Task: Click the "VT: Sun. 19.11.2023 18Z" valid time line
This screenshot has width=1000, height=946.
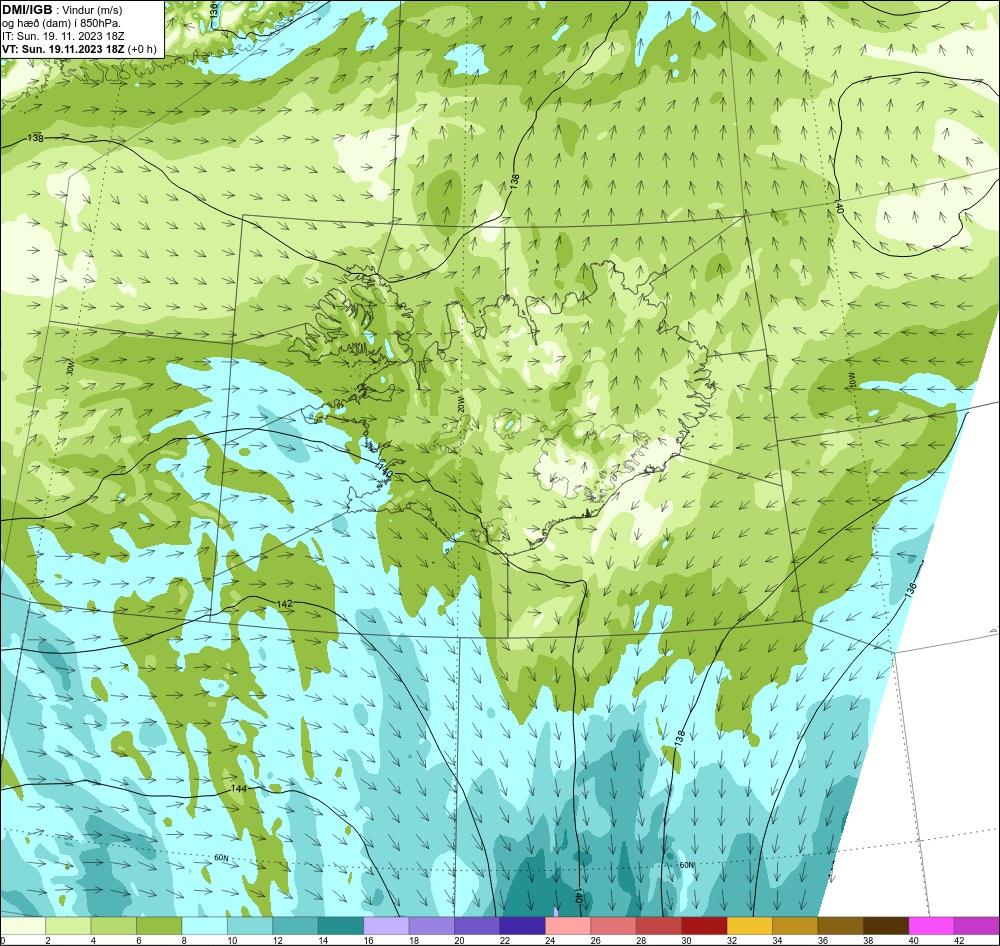Action: coord(63,49)
